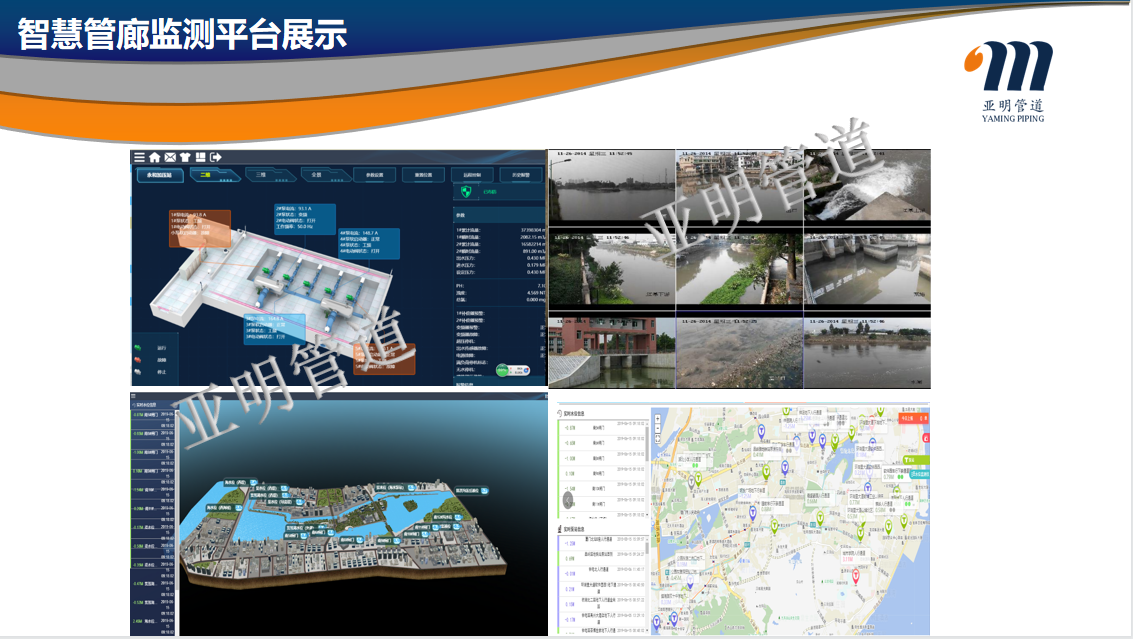The image size is (1133, 639).
Task: Open the fifth dashboard menu button
Action: (423, 175)
